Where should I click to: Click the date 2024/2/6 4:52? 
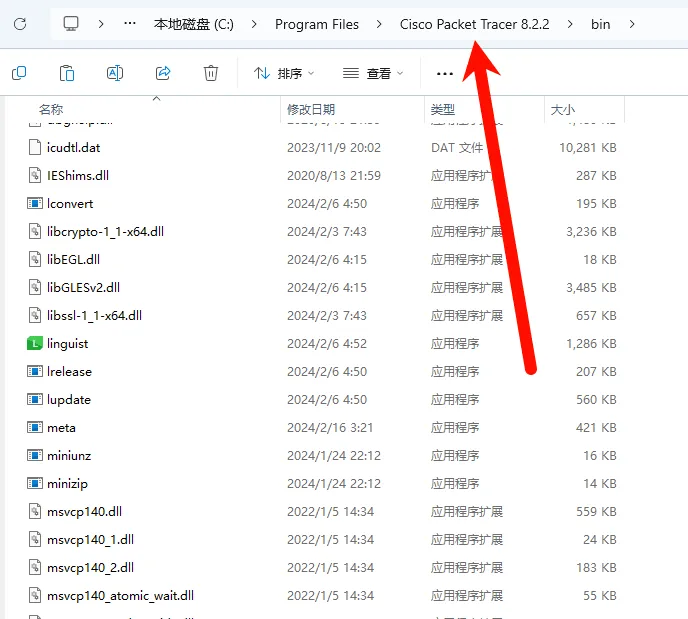(327, 343)
